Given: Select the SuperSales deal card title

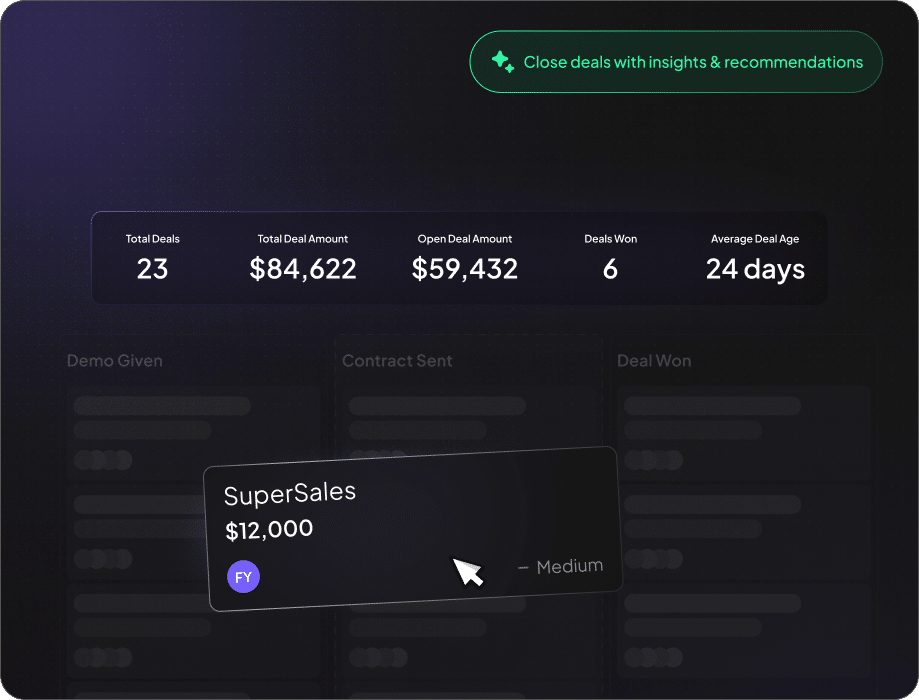Looking at the screenshot, I should tap(290, 494).
